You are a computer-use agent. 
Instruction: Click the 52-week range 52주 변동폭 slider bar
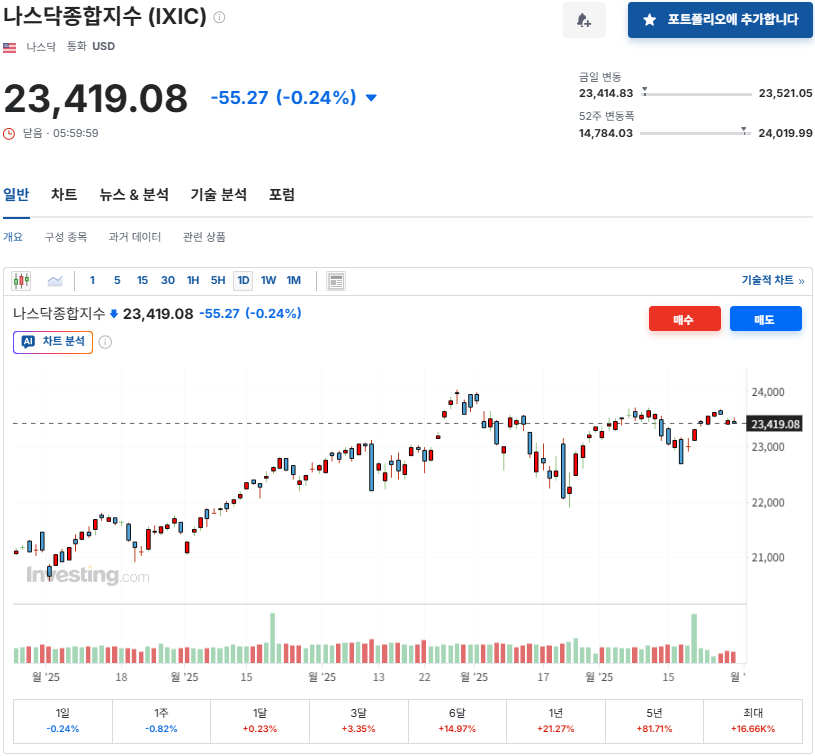(x=696, y=134)
